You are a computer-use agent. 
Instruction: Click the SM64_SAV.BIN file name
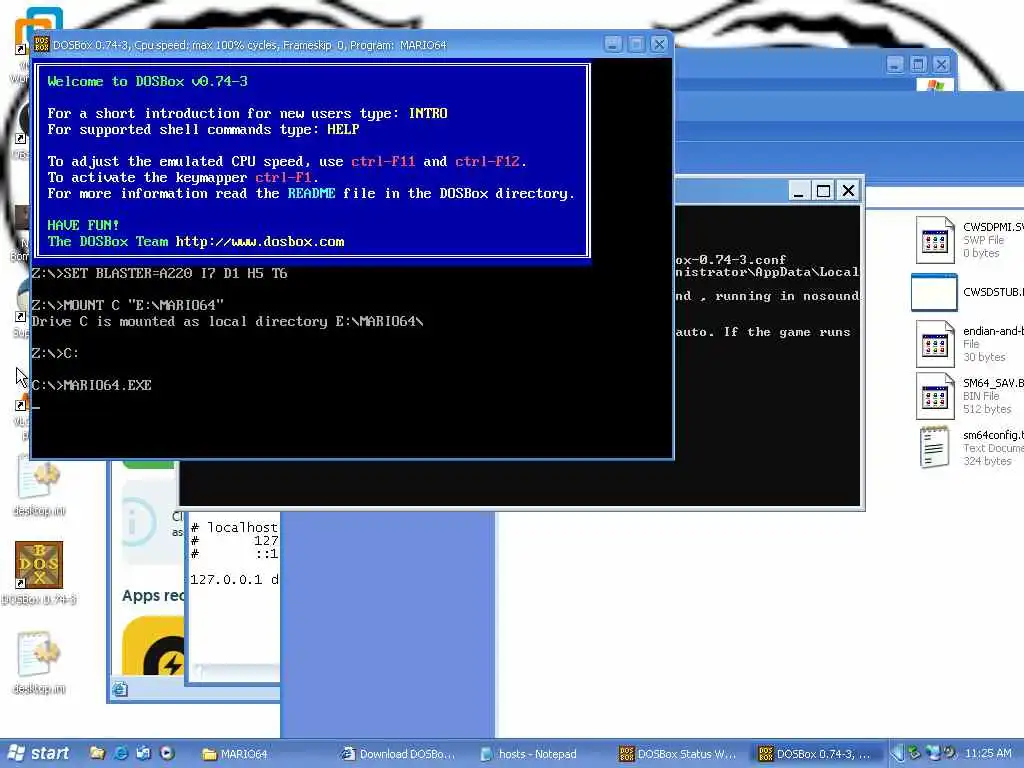[993, 383]
